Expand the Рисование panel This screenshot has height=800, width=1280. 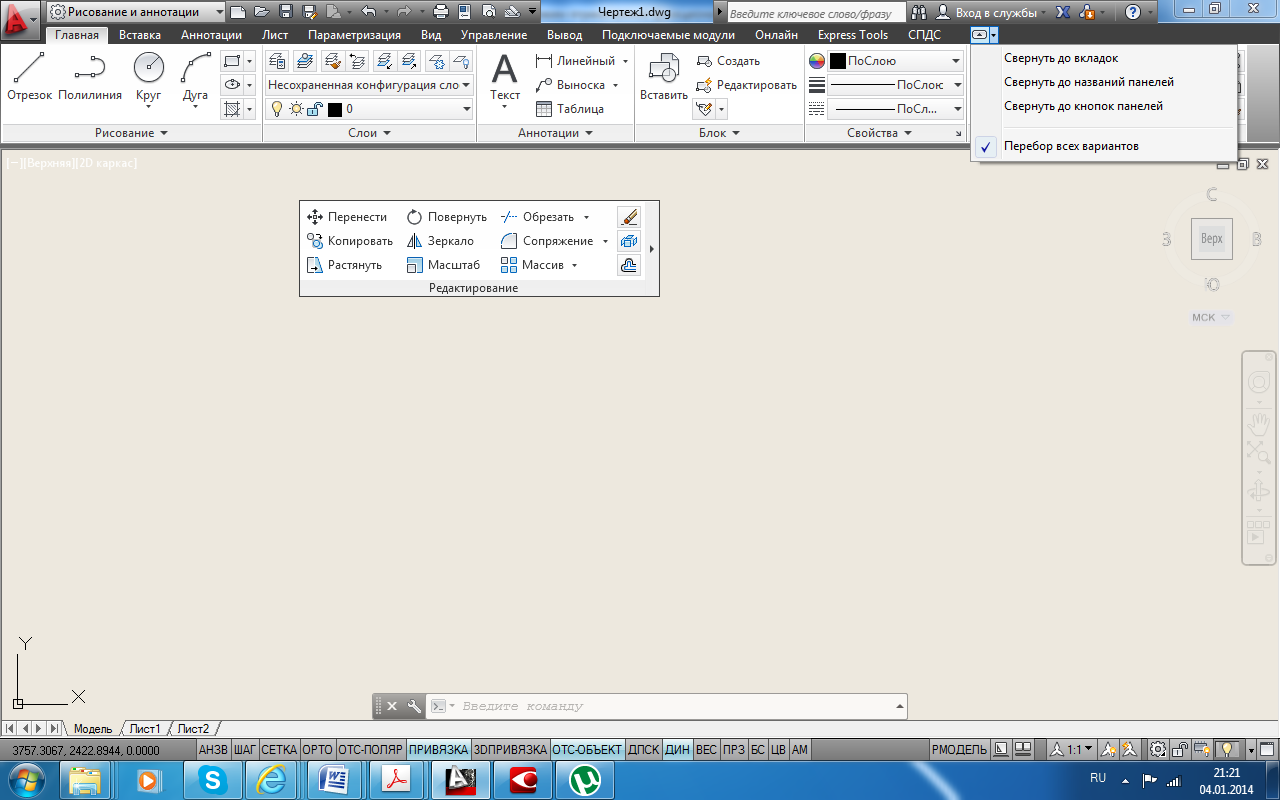131,133
